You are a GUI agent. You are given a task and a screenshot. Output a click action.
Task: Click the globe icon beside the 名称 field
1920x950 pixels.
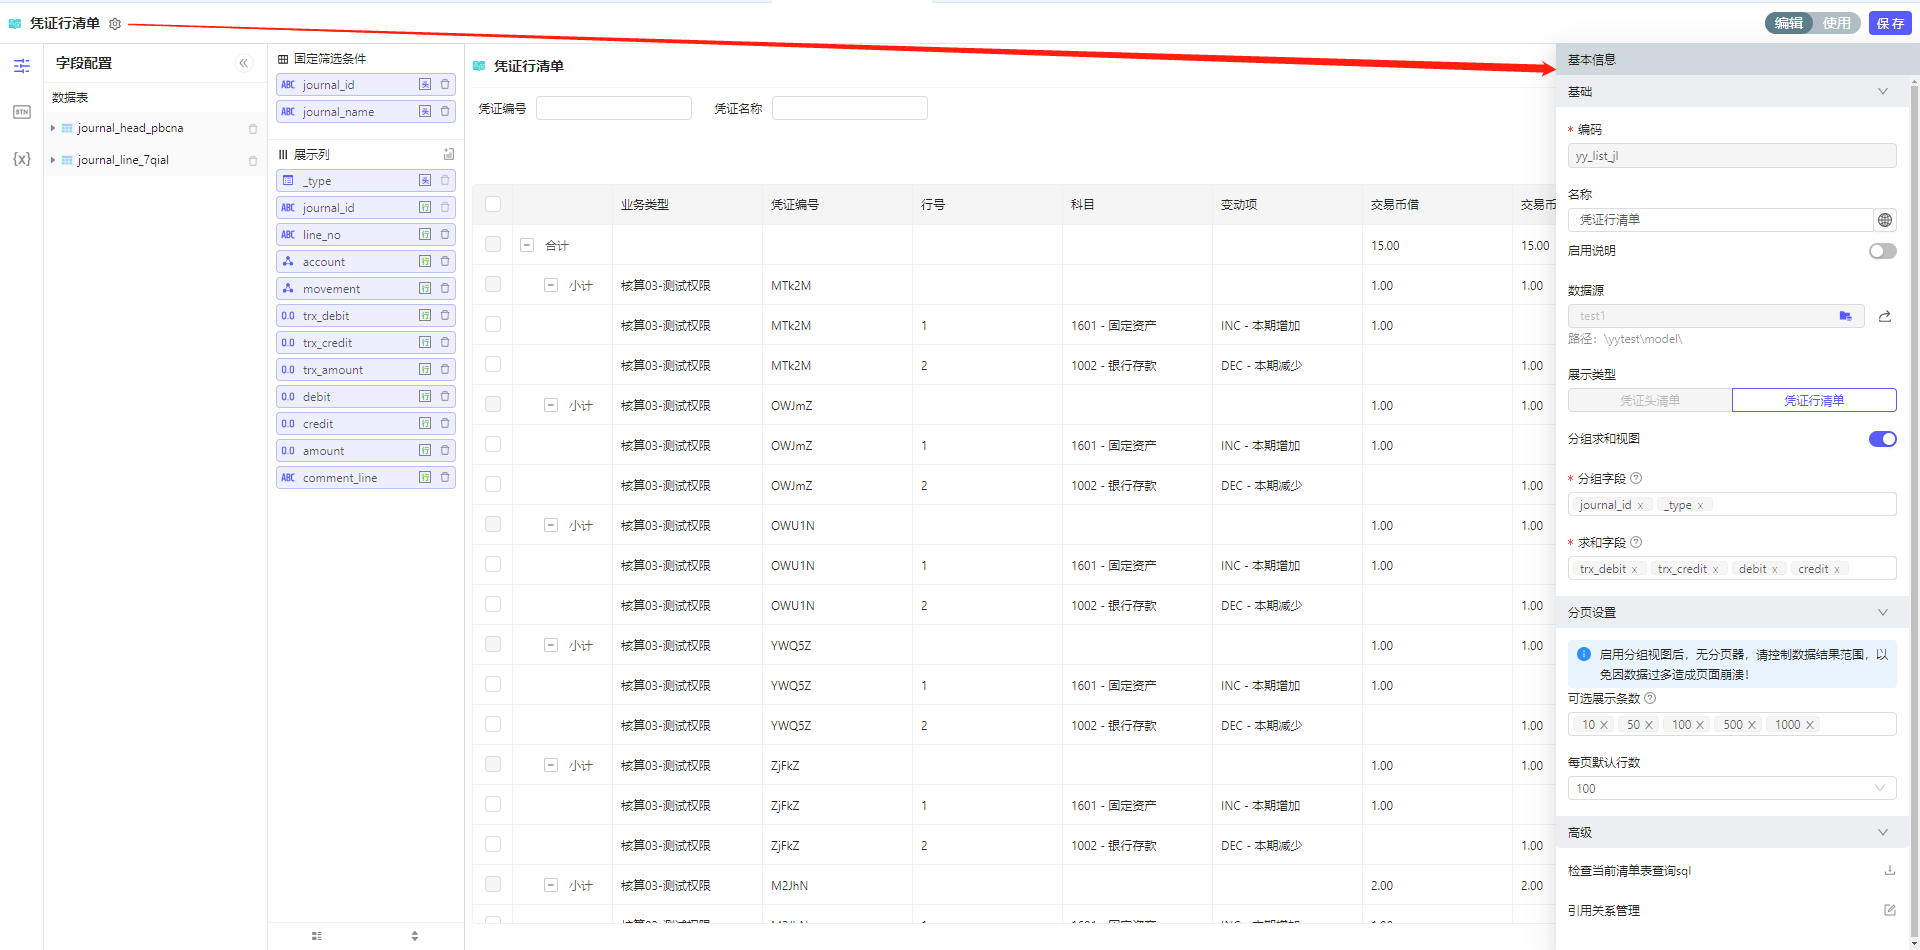click(x=1884, y=220)
